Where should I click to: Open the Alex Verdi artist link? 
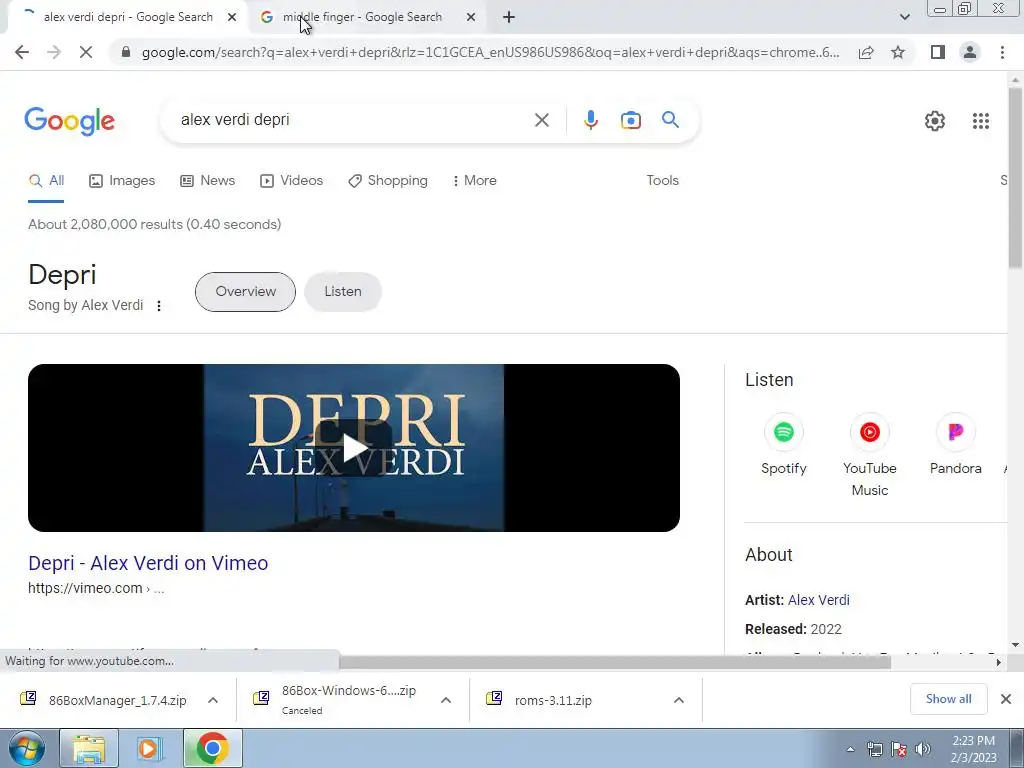[x=819, y=600]
